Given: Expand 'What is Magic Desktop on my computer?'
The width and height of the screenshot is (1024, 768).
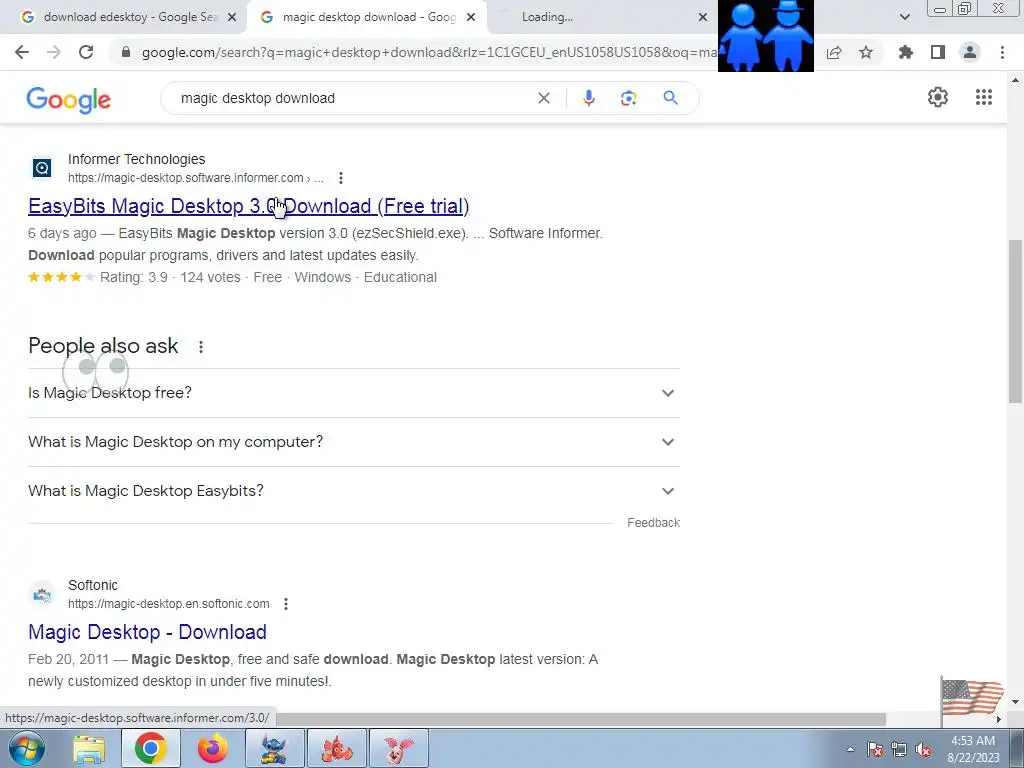Looking at the screenshot, I should coord(354,442).
